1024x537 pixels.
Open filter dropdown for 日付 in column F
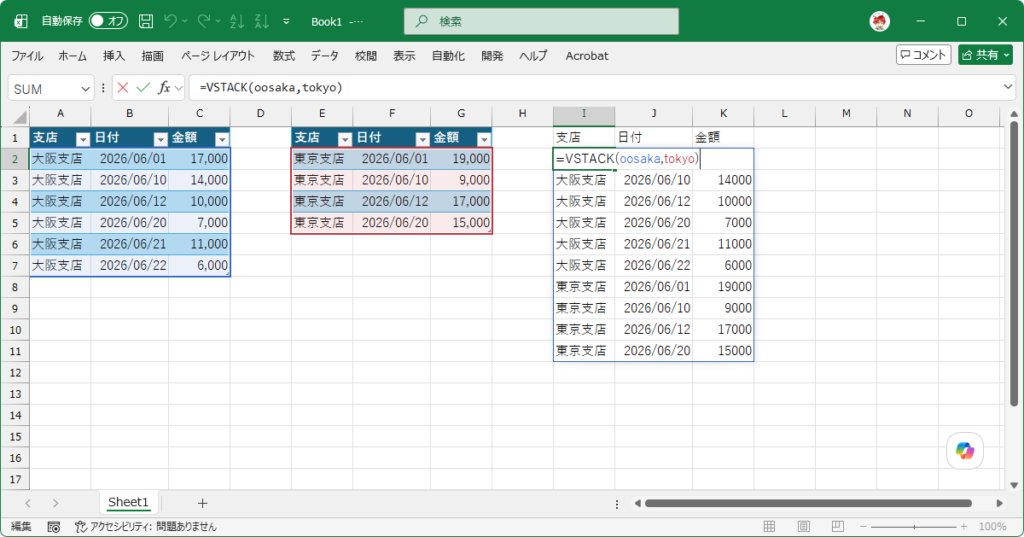(422, 139)
